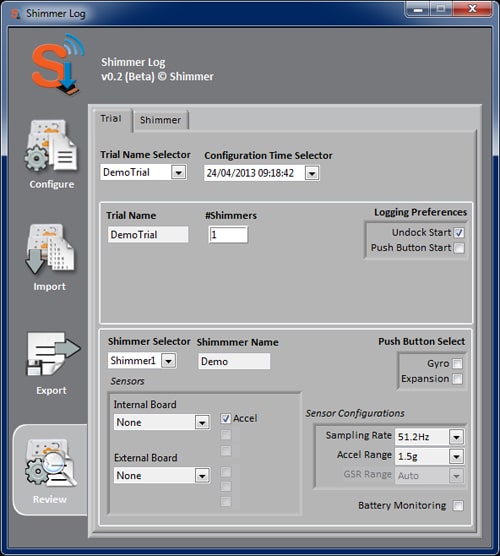
Task: Open the Configure section icon
Action: (50, 146)
